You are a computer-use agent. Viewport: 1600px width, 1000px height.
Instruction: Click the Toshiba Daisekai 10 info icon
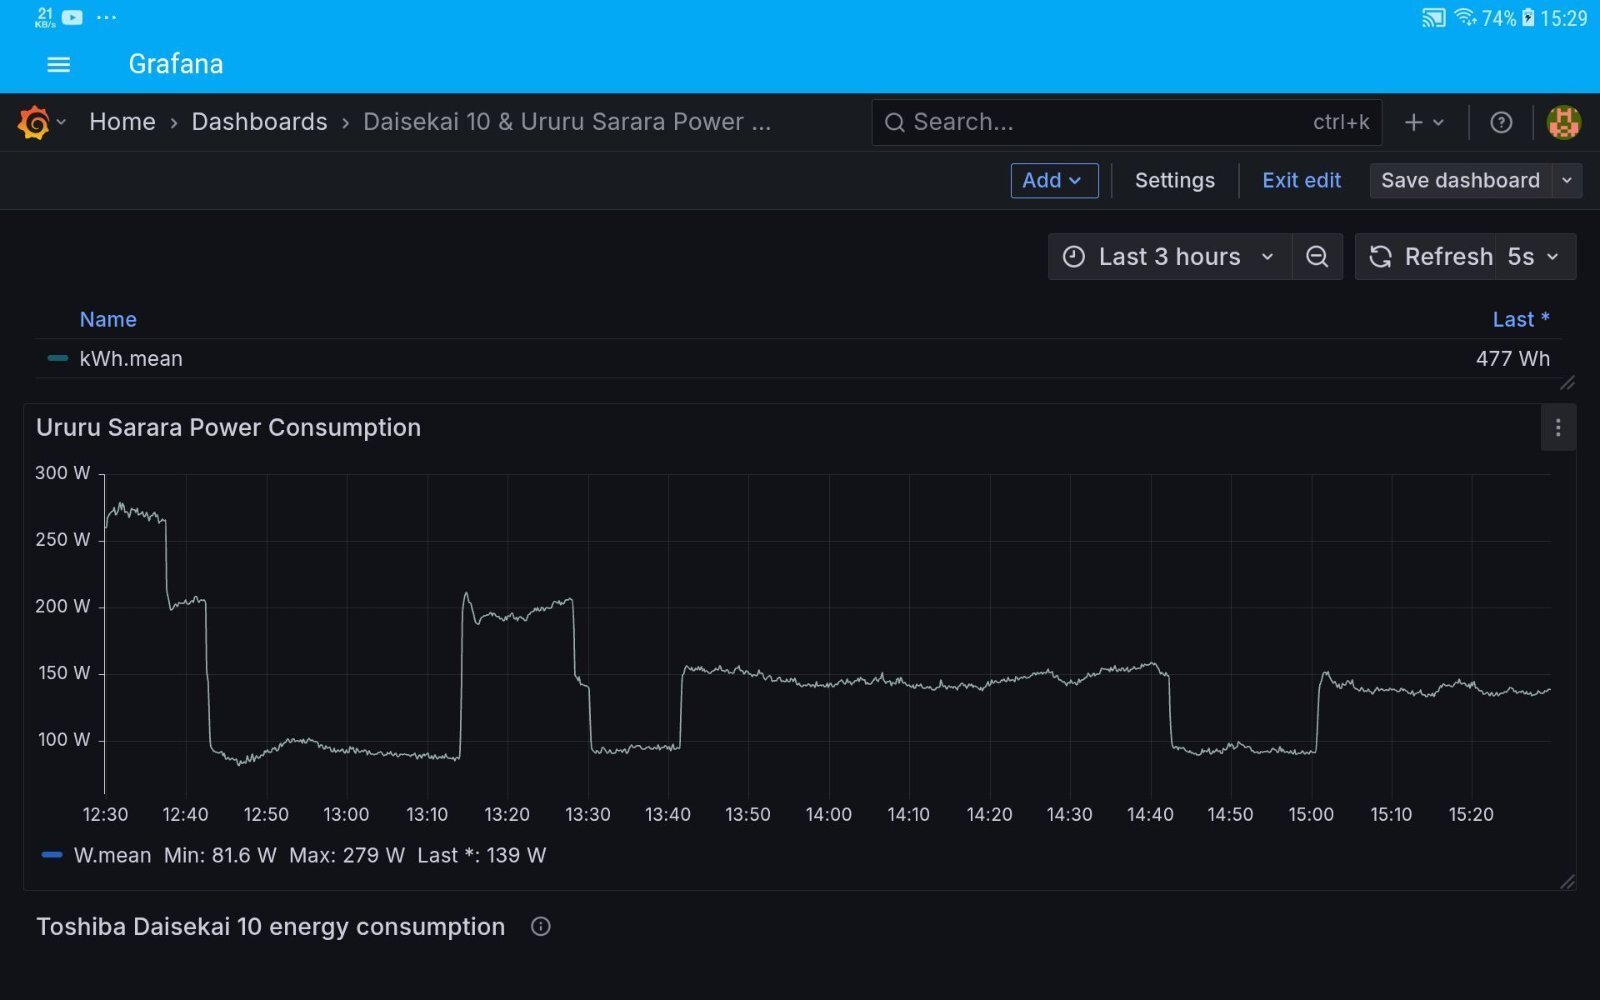click(541, 927)
